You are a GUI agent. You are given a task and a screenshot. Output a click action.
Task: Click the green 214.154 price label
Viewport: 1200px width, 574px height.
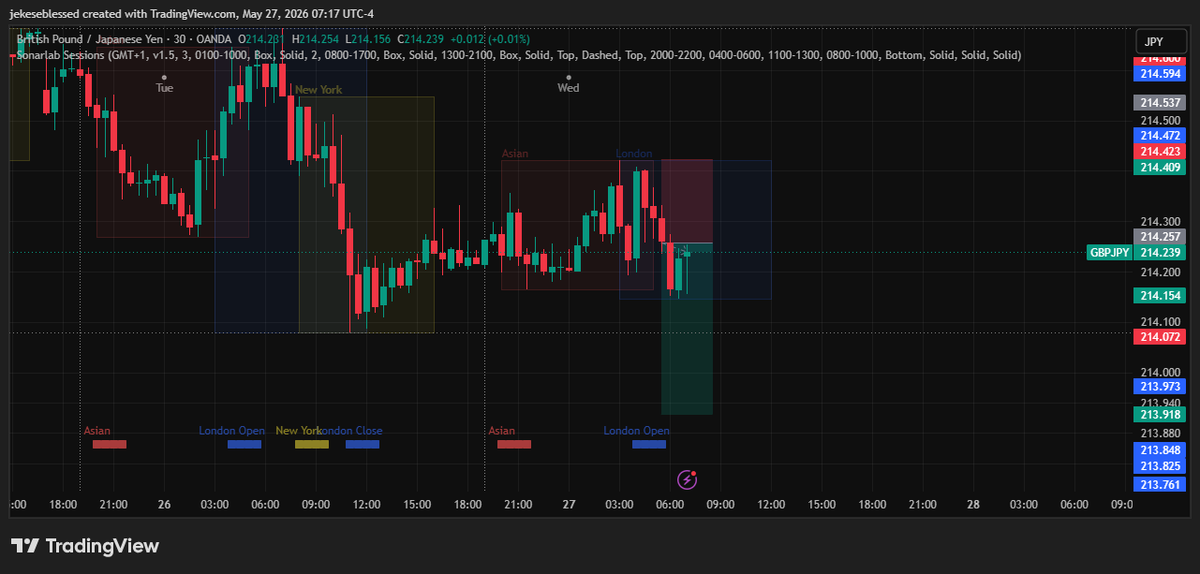click(x=1160, y=295)
